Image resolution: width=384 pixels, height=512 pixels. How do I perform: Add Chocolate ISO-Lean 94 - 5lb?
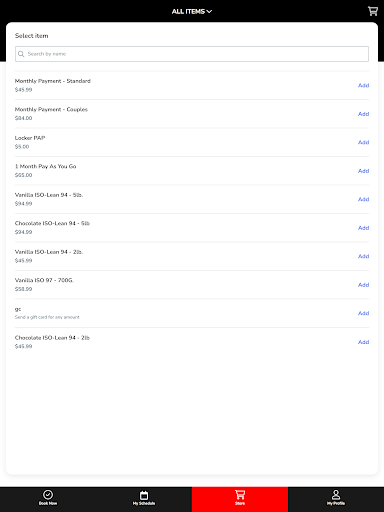pos(363,228)
